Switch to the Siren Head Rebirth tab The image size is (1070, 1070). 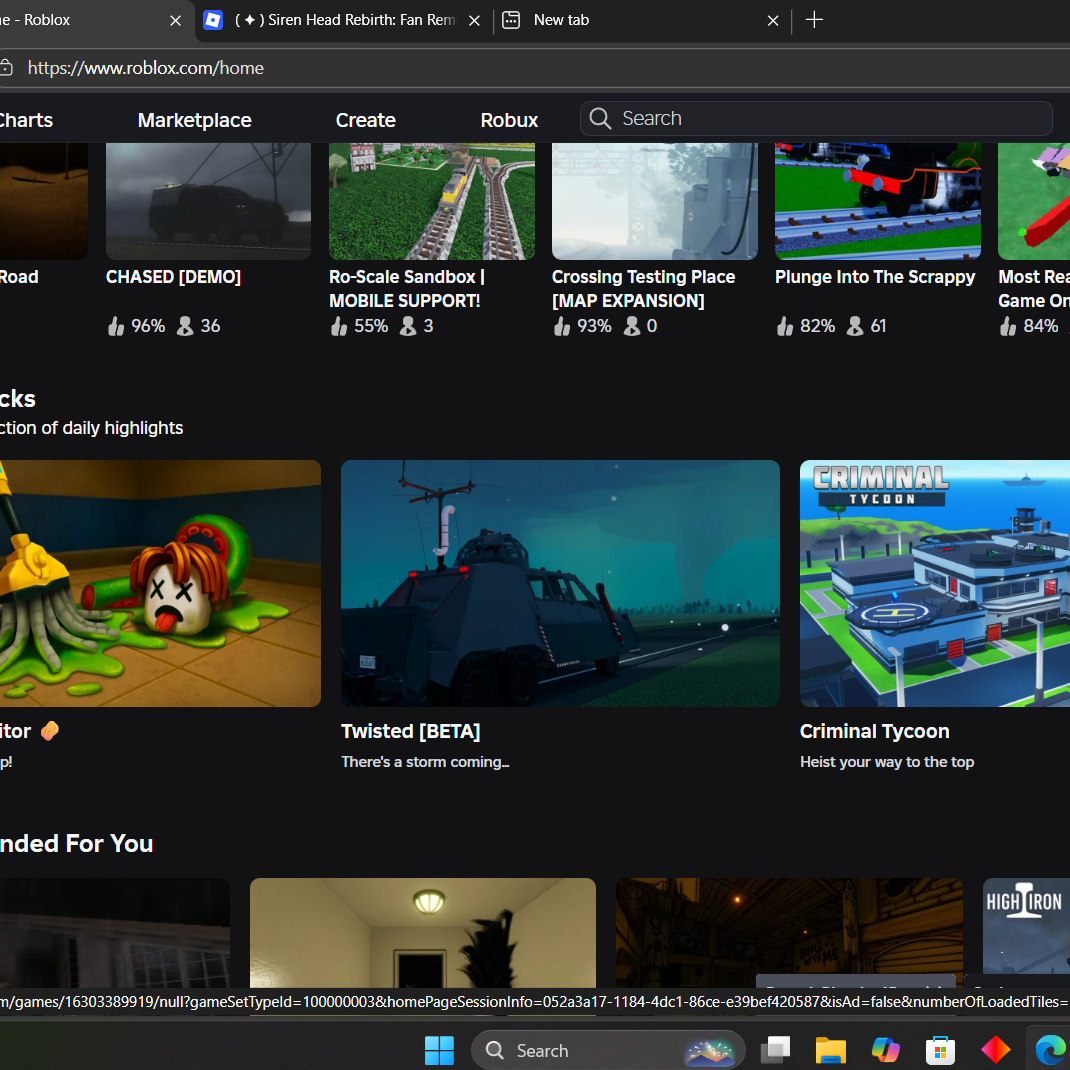pos(340,20)
